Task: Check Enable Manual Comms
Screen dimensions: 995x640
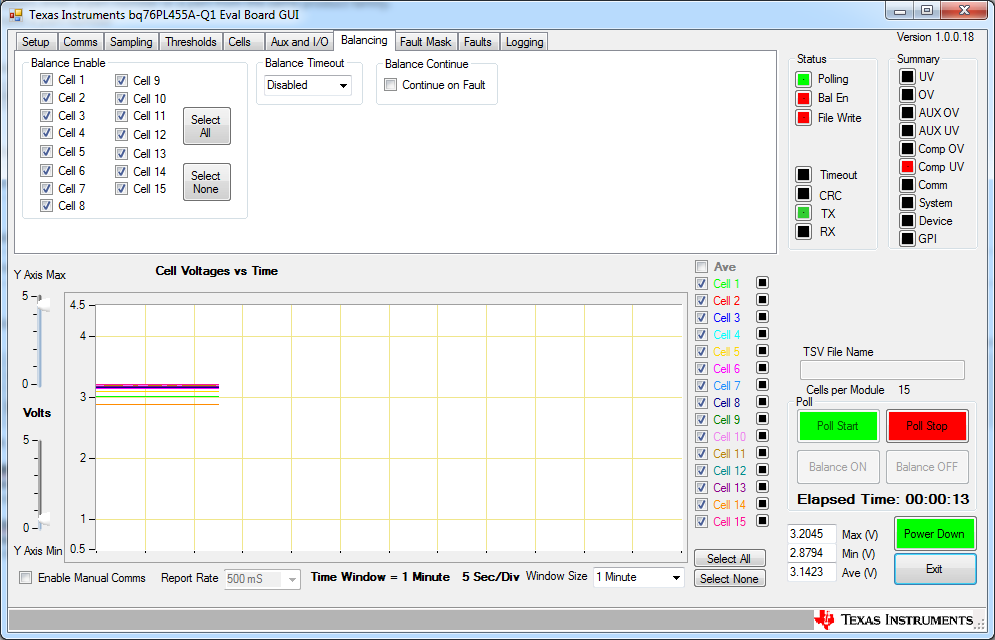Action: pos(26,578)
